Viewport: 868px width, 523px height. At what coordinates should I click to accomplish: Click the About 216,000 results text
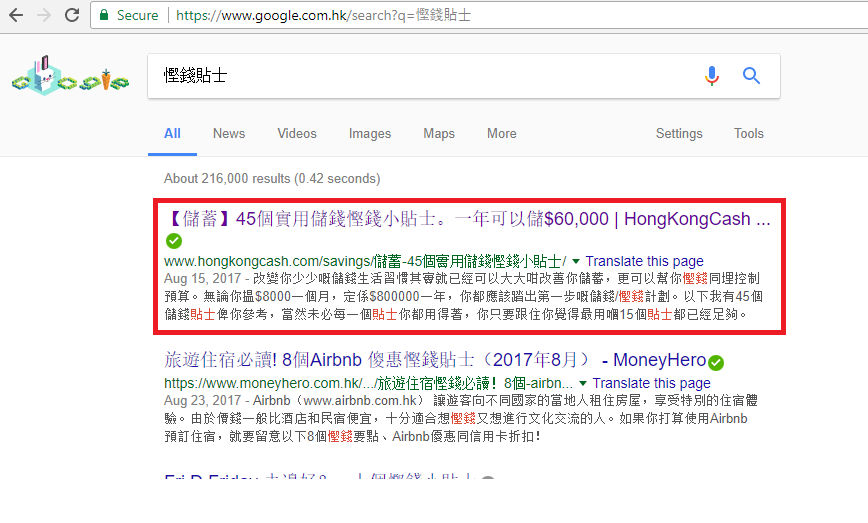[x=272, y=179]
